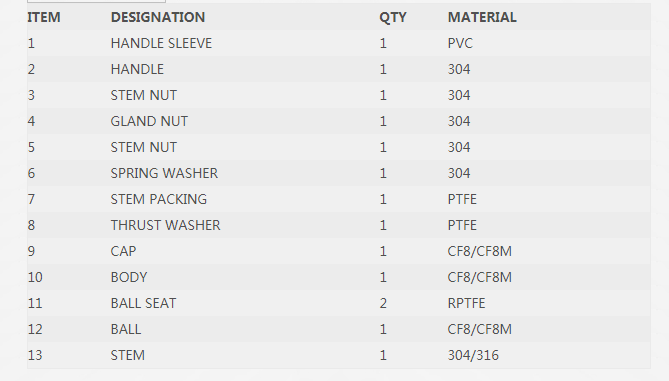Image resolution: width=669 pixels, height=381 pixels.
Task: Select the THRUST WASHER designation cell
Action: [166, 225]
